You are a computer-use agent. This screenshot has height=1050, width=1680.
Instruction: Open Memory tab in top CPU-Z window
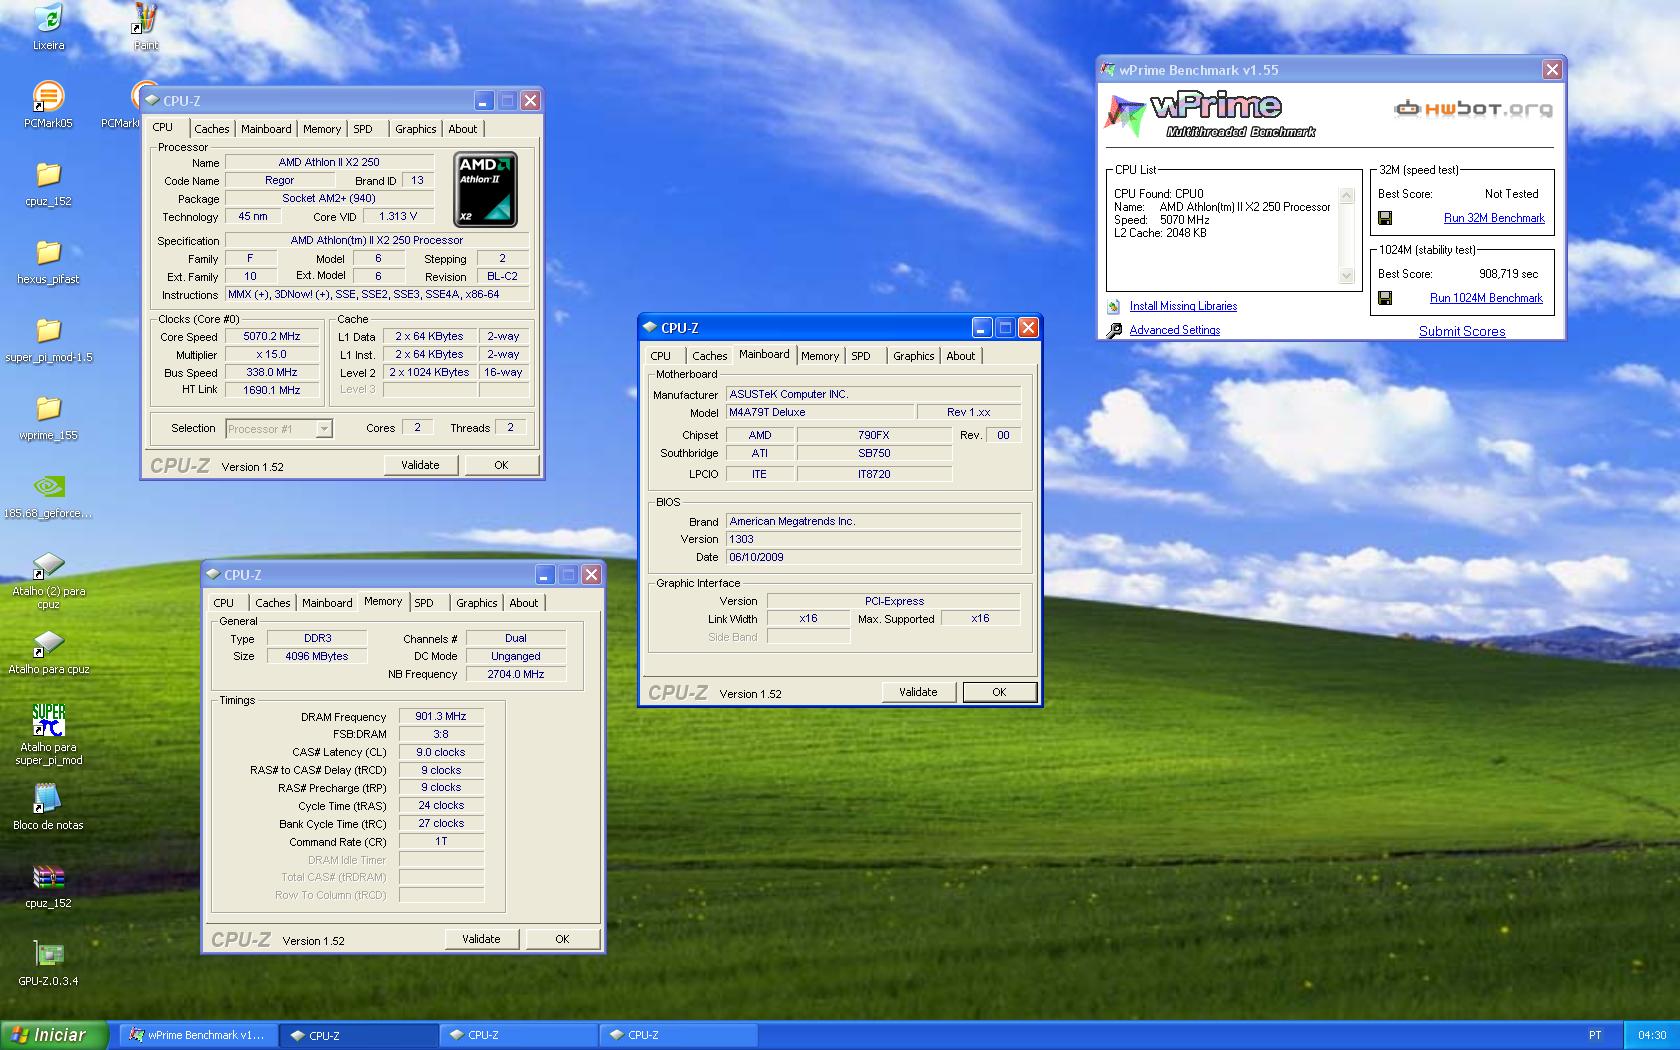coord(322,129)
